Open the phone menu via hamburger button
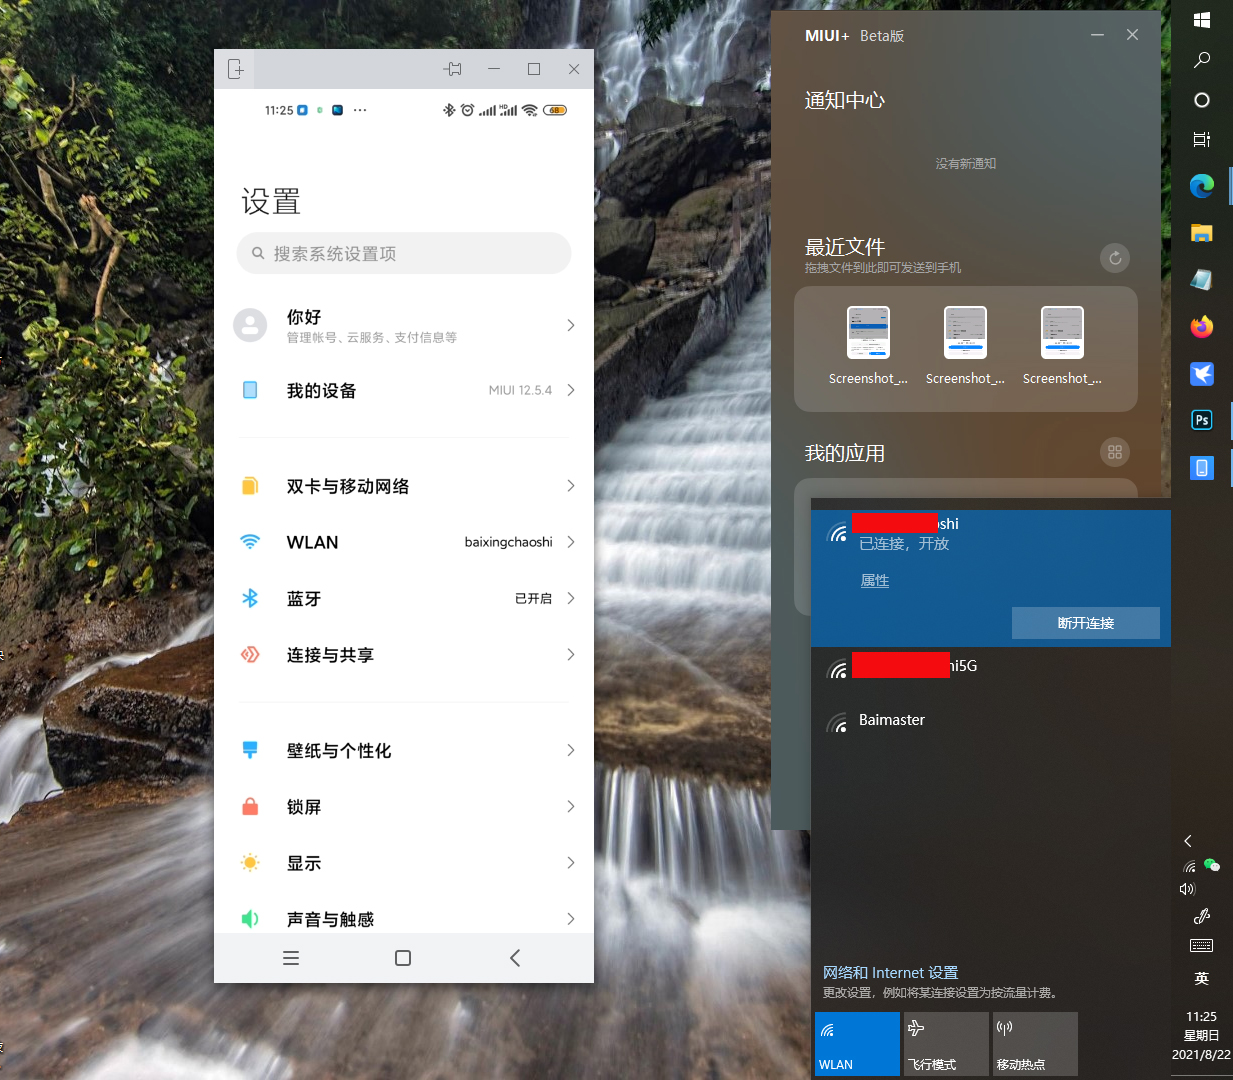Screen dimensions: 1233x1080 point(290,957)
